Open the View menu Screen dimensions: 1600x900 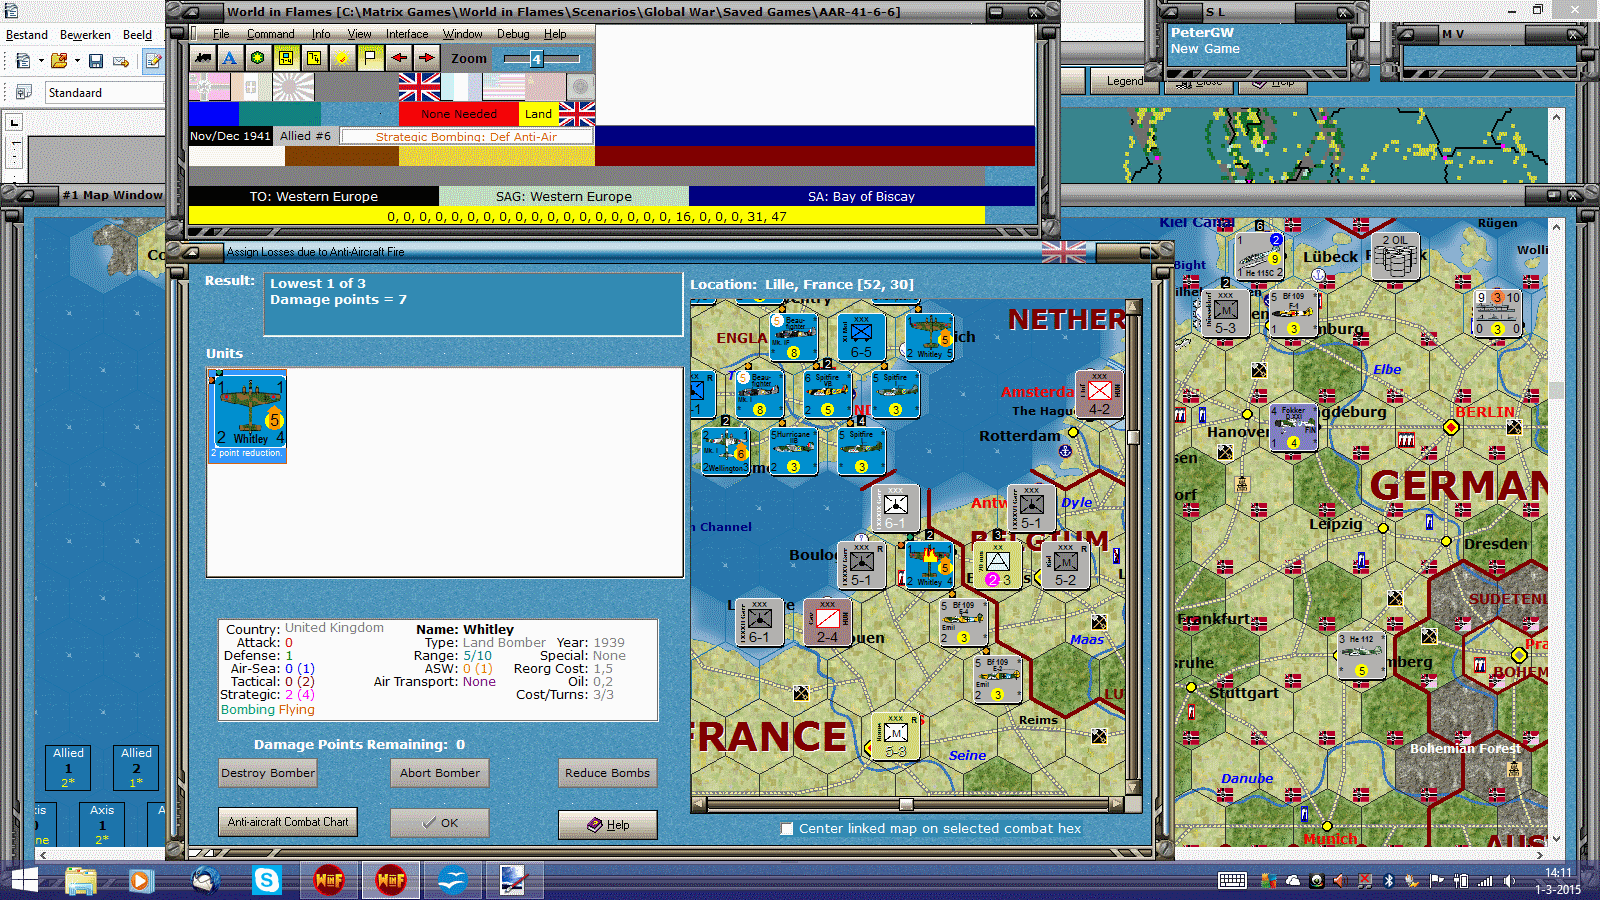tap(360, 34)
